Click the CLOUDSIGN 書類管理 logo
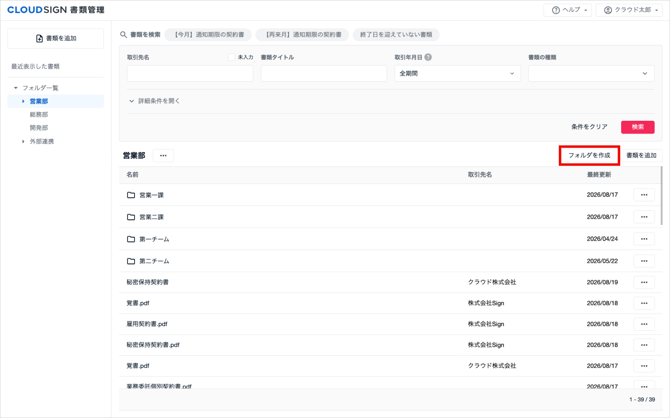This screenshot has height=418, width=670. pos(56,10)
